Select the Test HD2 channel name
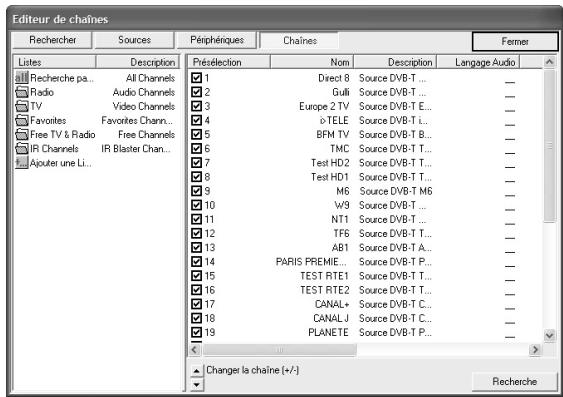The image size is (563, 397). (x=330, y=163)
